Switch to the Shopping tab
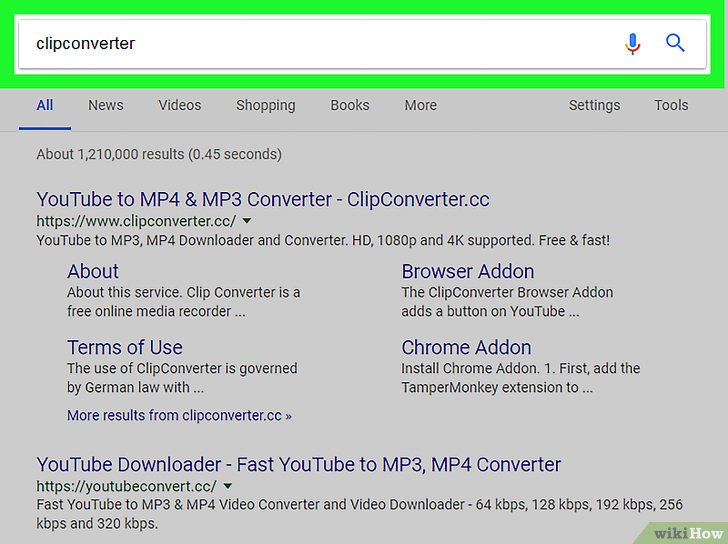The image size is (728, 544). (x=265, y=105)
